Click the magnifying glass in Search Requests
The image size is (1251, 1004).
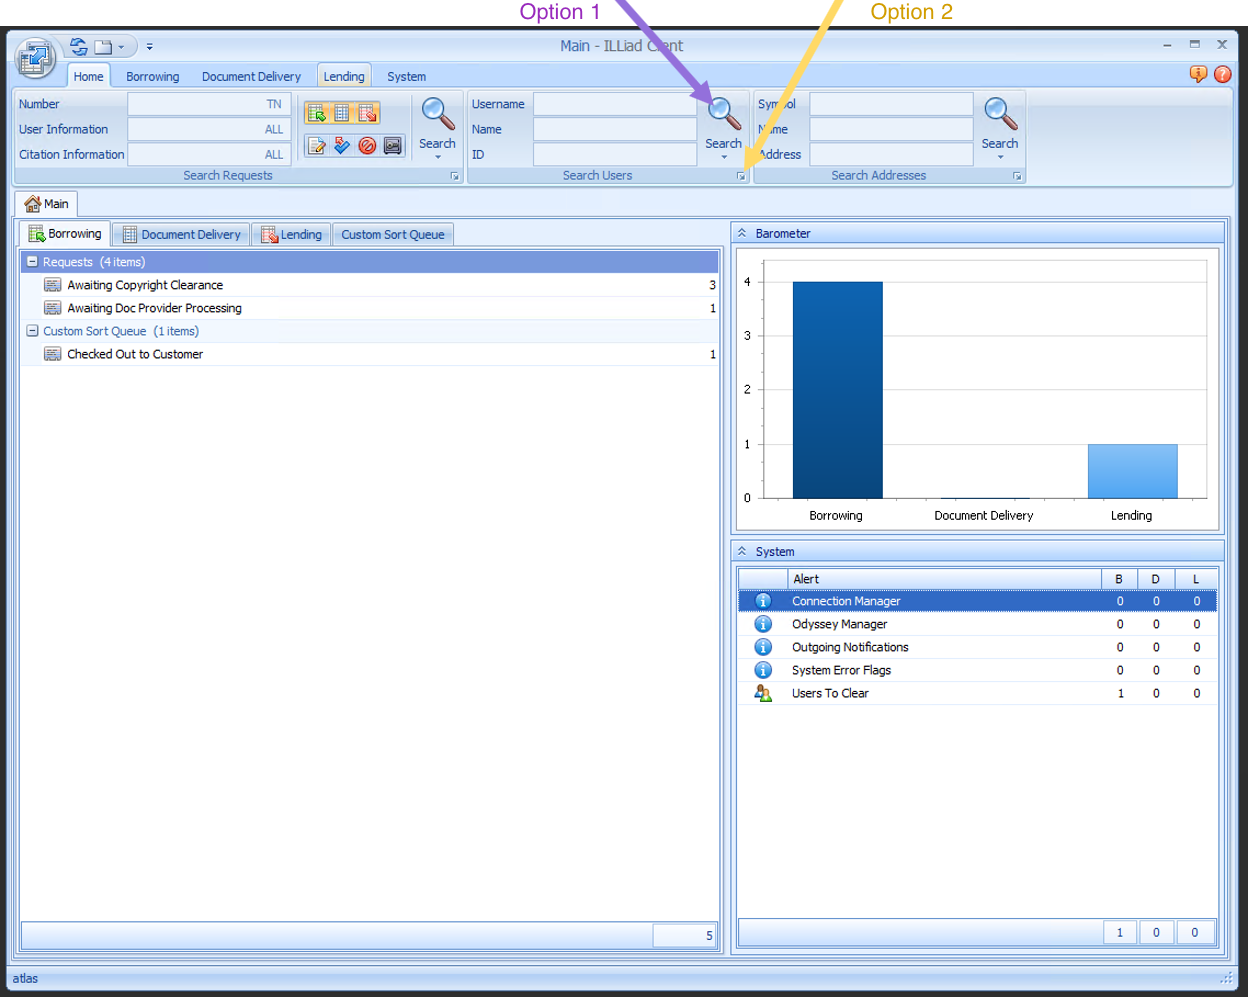pyautogui.click(x=437, y=116)
